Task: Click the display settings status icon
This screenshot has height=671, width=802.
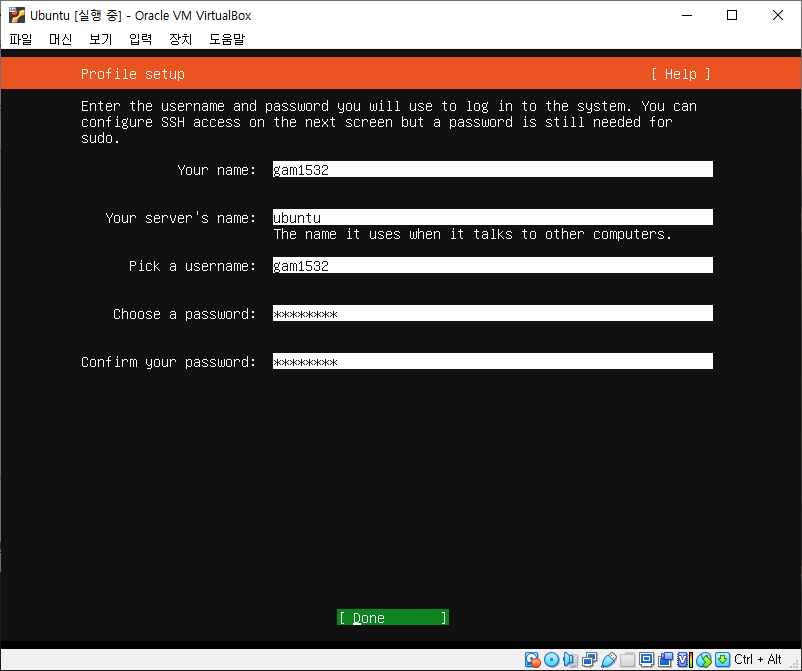Action: (x=647, y=660)
